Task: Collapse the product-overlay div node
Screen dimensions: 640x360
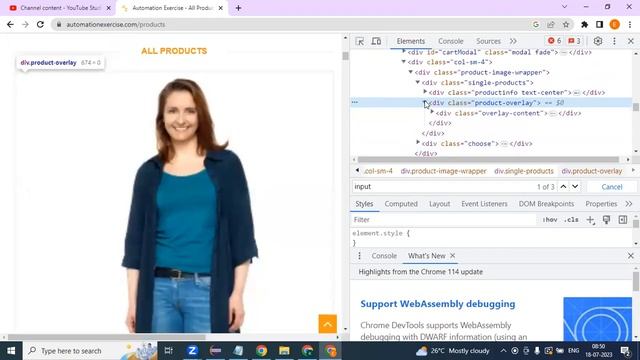Action: (x=425, y=103)
